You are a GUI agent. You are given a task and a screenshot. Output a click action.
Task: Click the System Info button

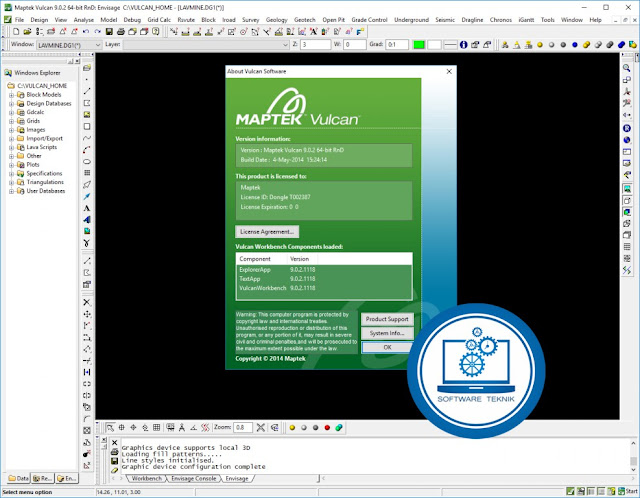387,333
